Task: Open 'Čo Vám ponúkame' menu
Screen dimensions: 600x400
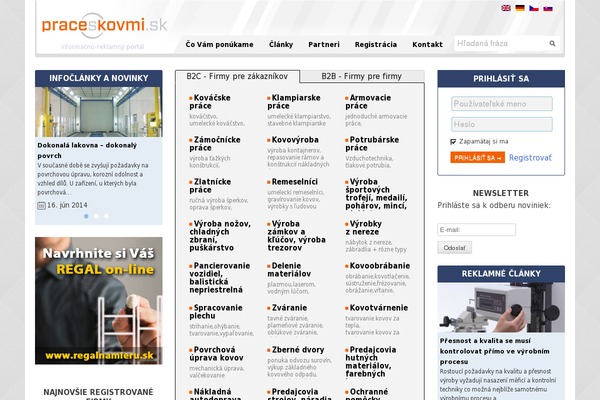Action: [x=219, y=44]
